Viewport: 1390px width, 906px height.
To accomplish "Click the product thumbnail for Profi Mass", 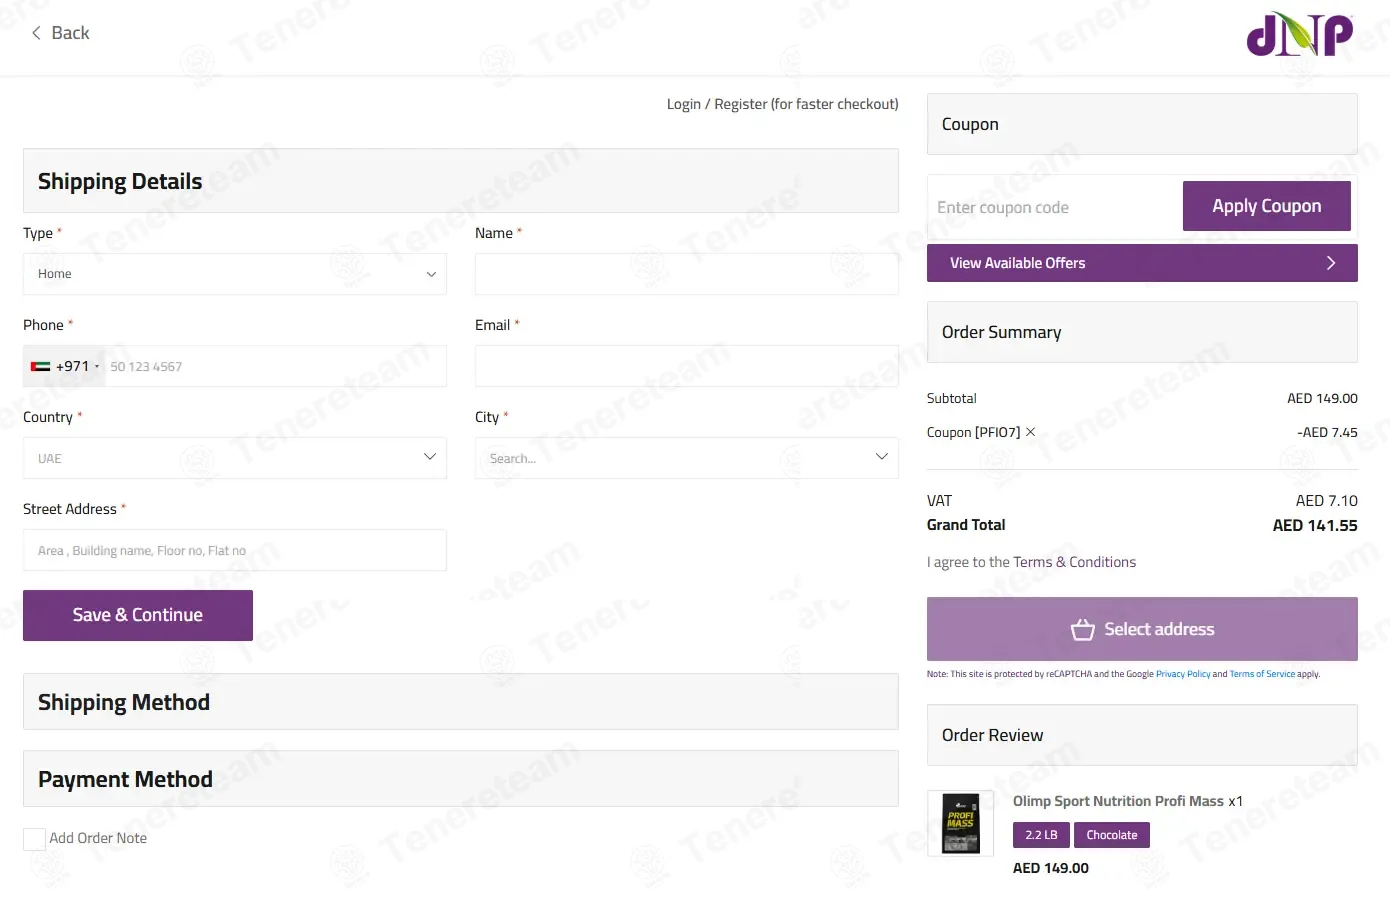I will 960,823.
